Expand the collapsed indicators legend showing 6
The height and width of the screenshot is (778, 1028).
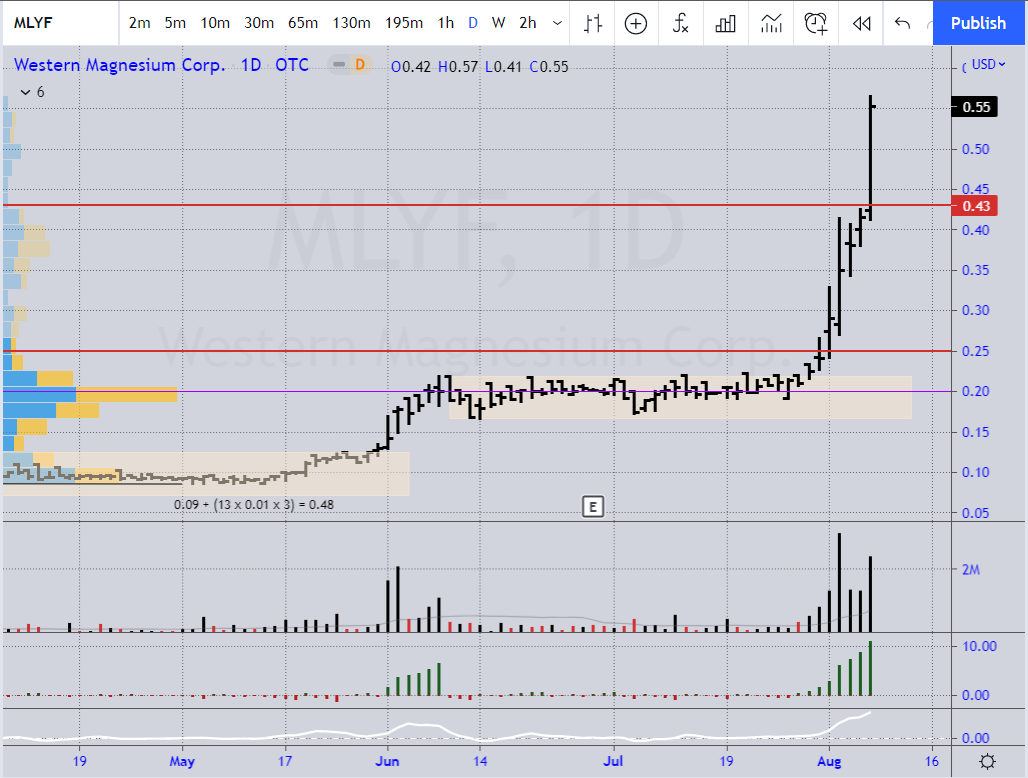click(30, 92)
